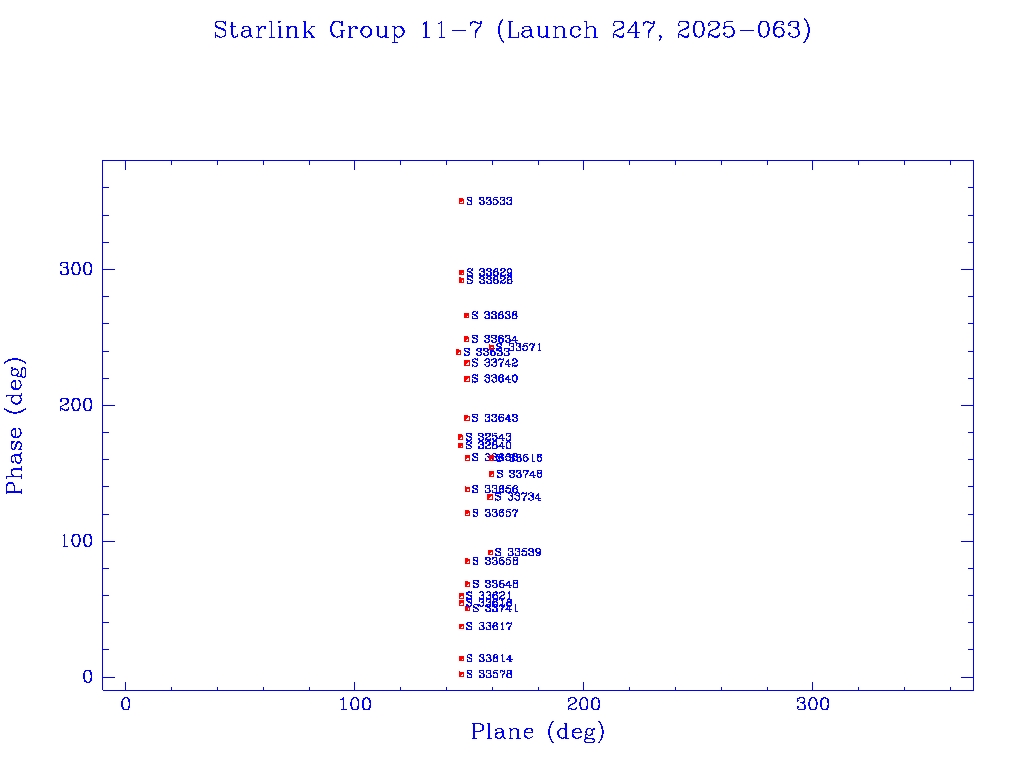Click the red data point for S 33617
Screen dimensions: 1024x768
pyautogui.click(x=461, y=627)
